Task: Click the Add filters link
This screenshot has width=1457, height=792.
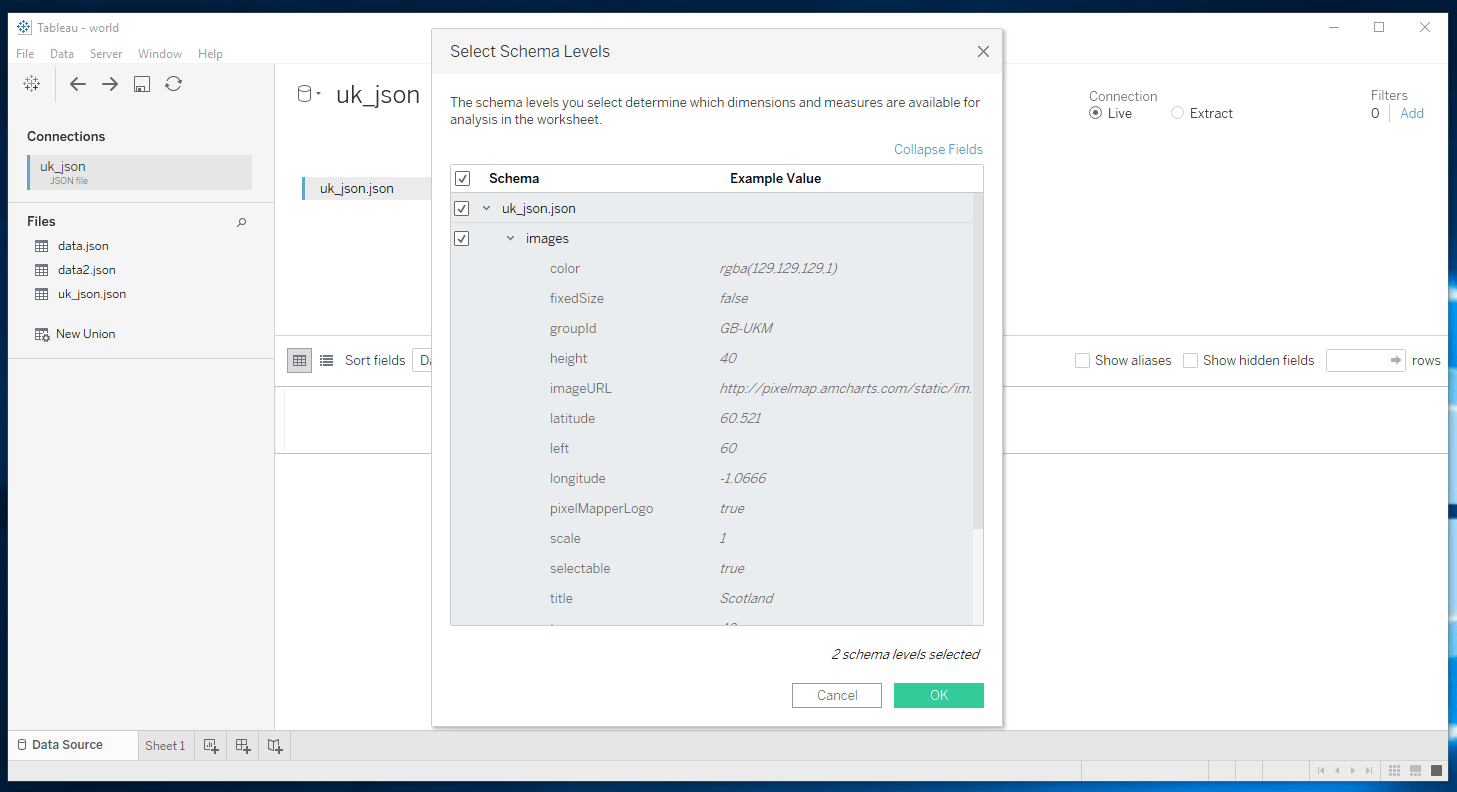Action: click(1412, 114)
